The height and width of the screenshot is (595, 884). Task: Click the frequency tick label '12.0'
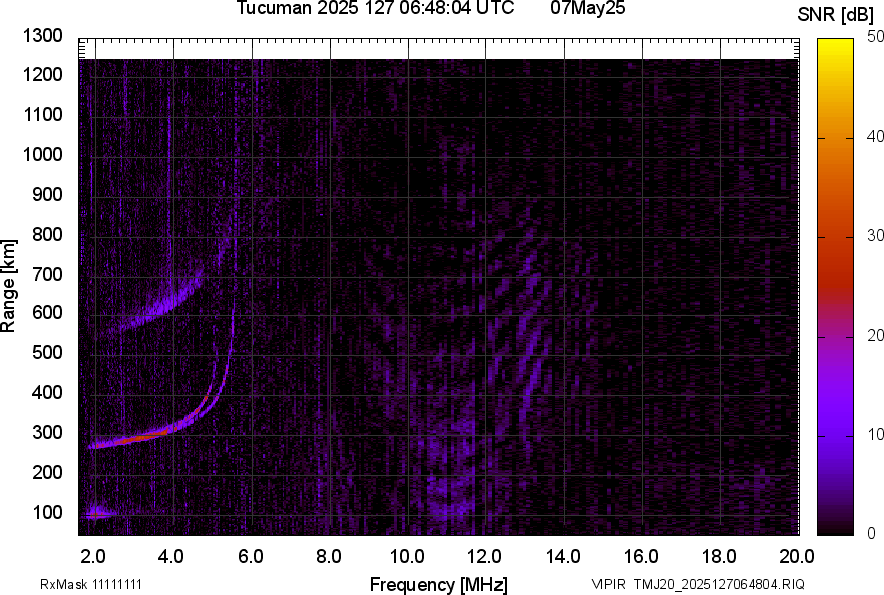pyautogui.click(x=485, y=557)
